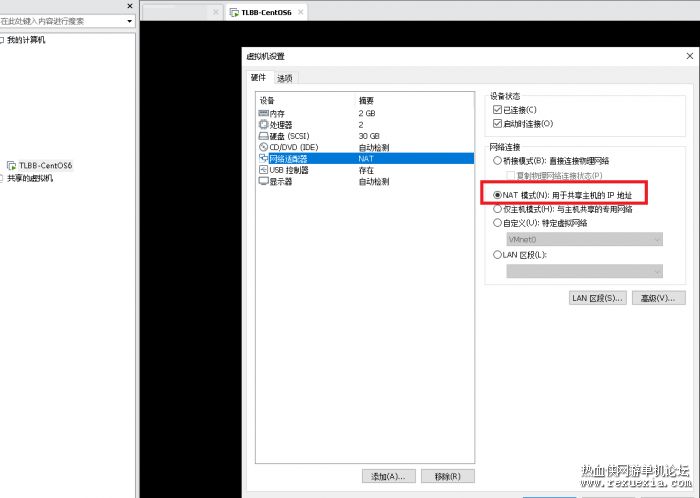Click the 30 GB hard disk summary
700x498 pixels.
[369, 136]
